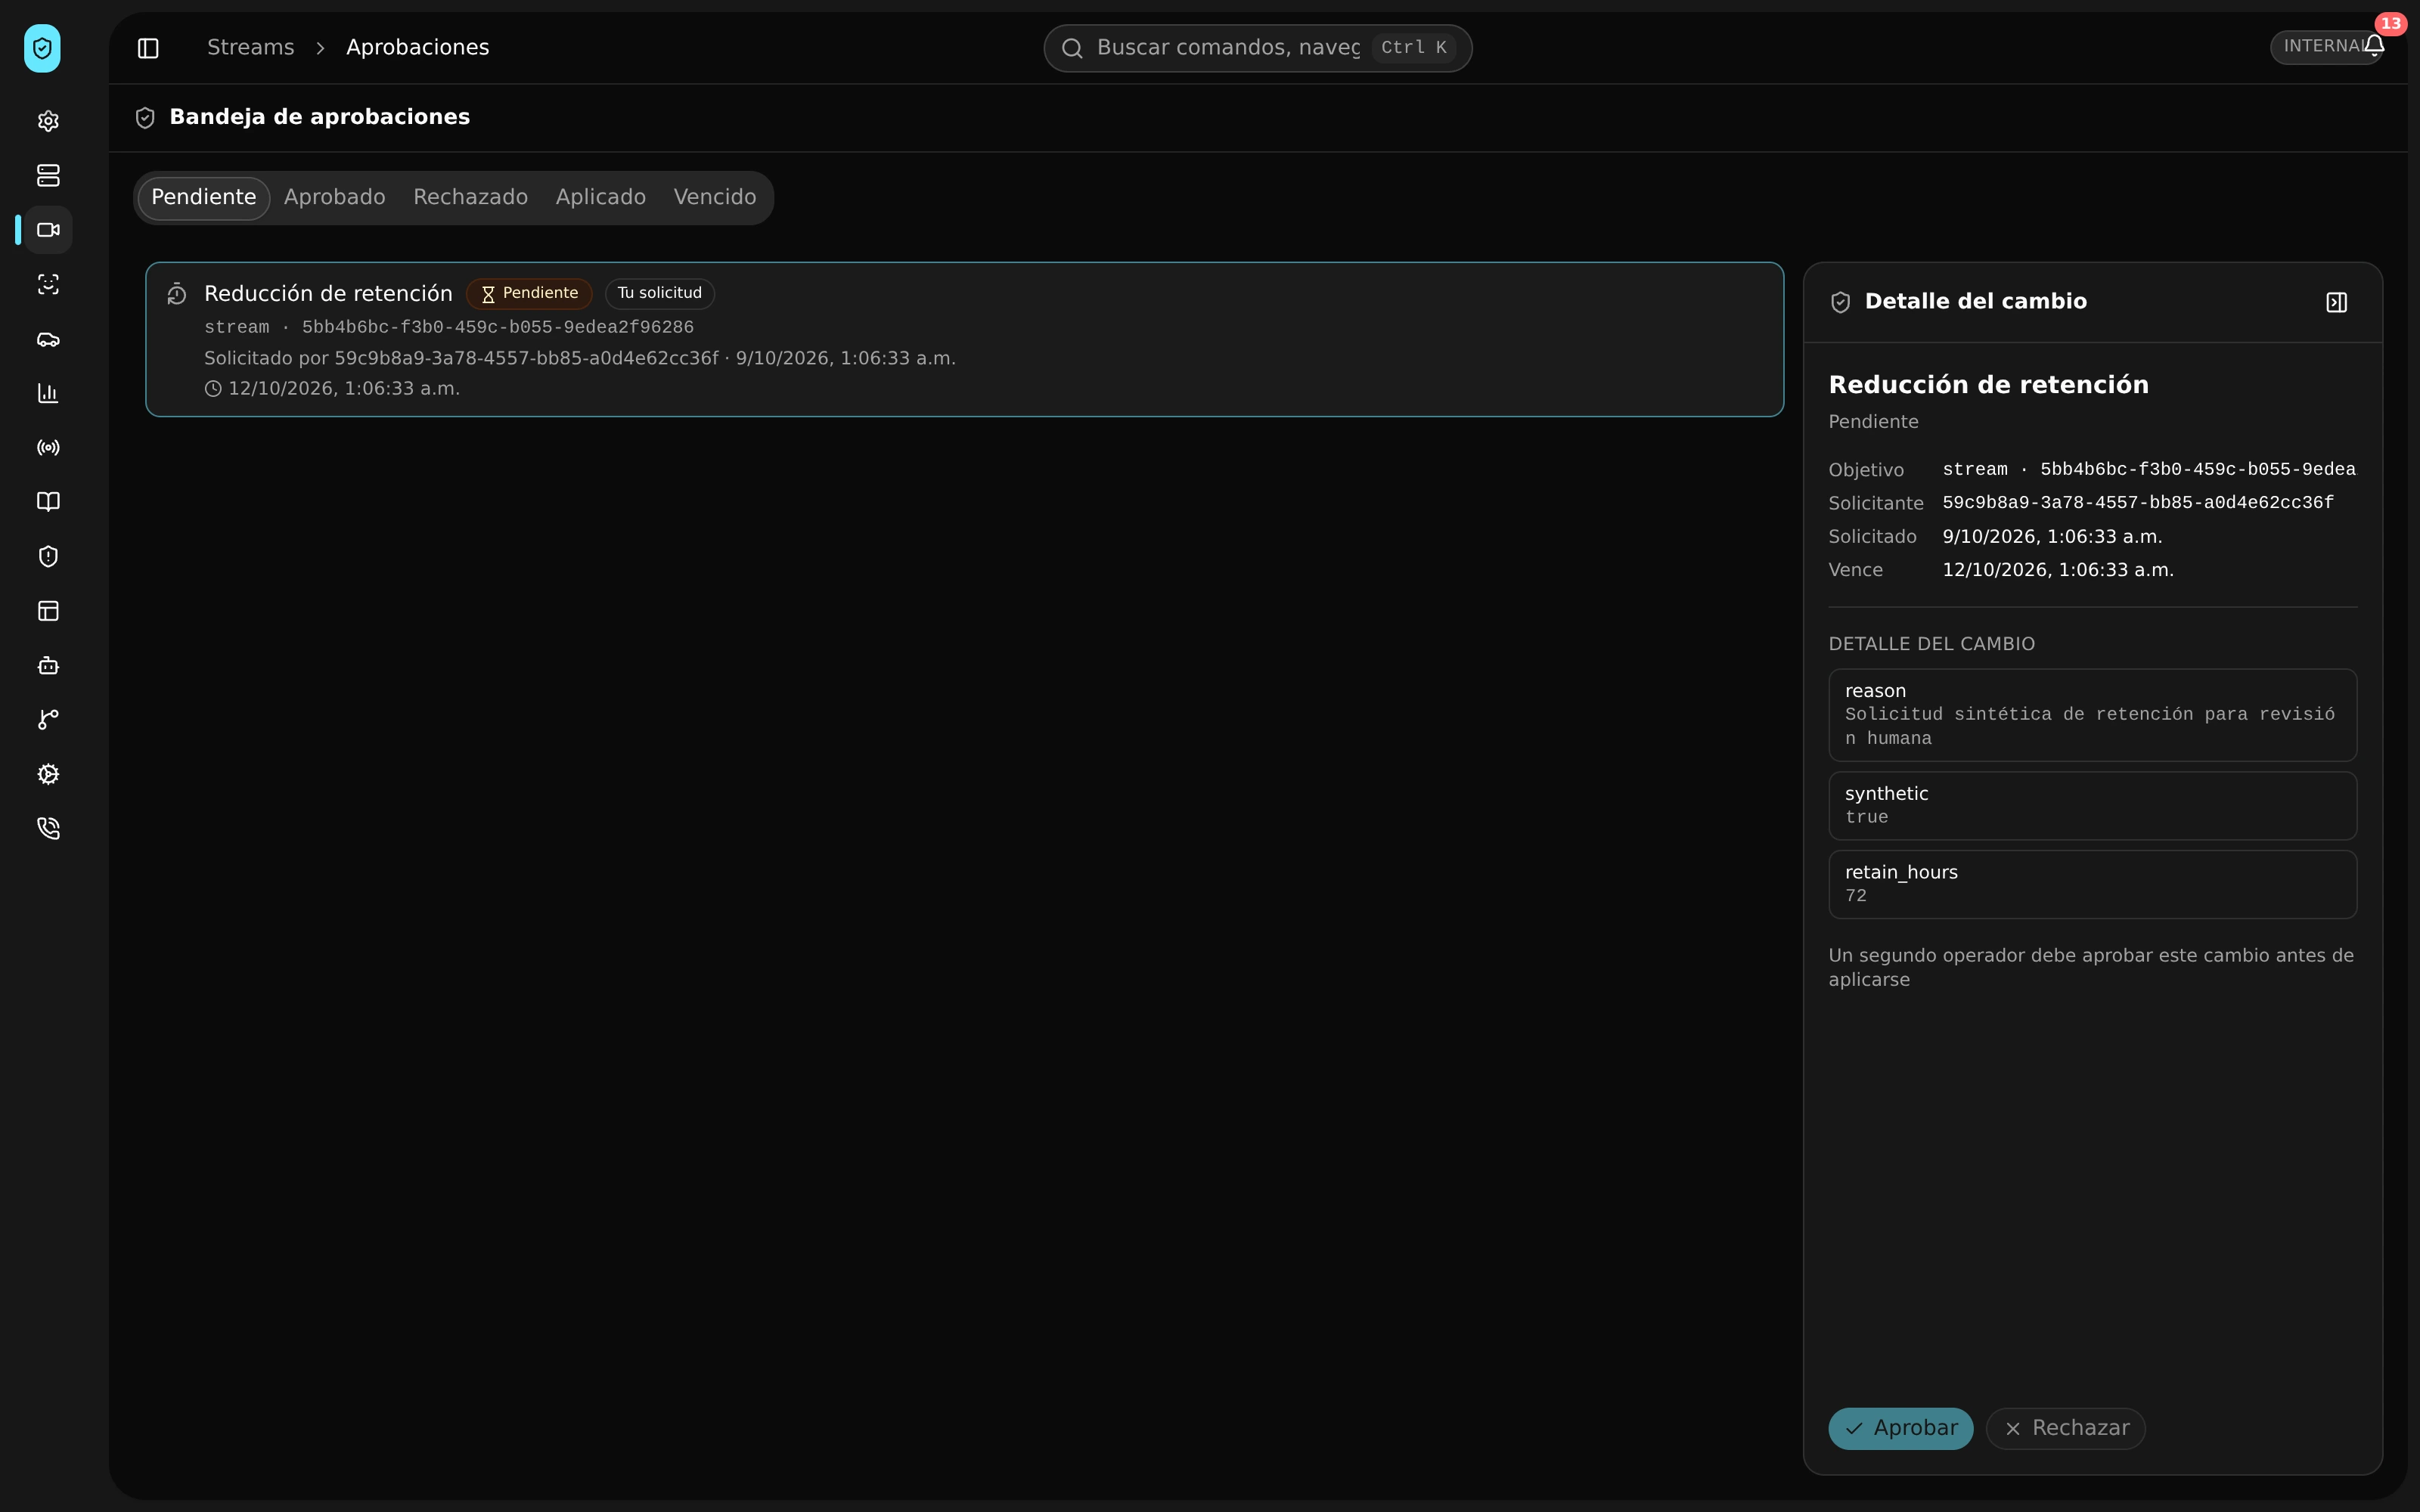Image resolution: width=2420 pixels, height=1512 pixels.
Task: Open the robot bot sidebar icon
Action: click(48, 666)
